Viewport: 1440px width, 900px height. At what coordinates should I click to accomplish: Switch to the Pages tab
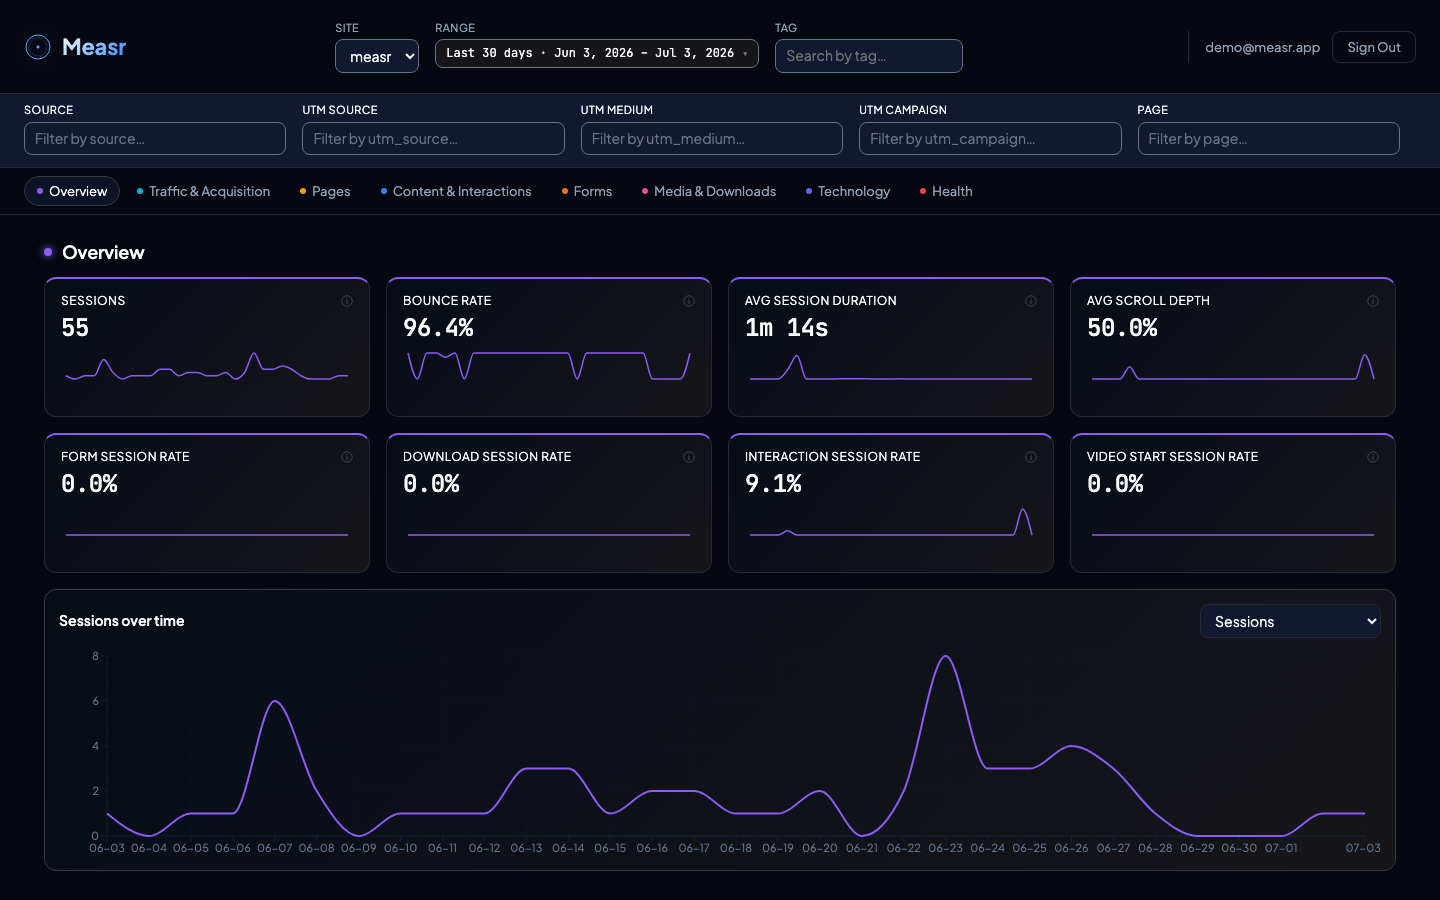pos(325,191)
